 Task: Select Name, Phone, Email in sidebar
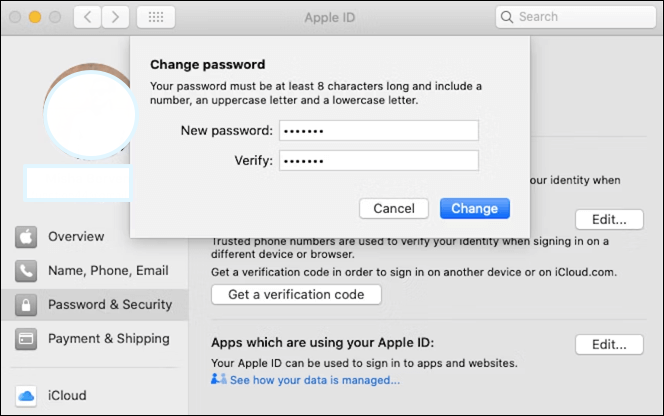[108, 271]
